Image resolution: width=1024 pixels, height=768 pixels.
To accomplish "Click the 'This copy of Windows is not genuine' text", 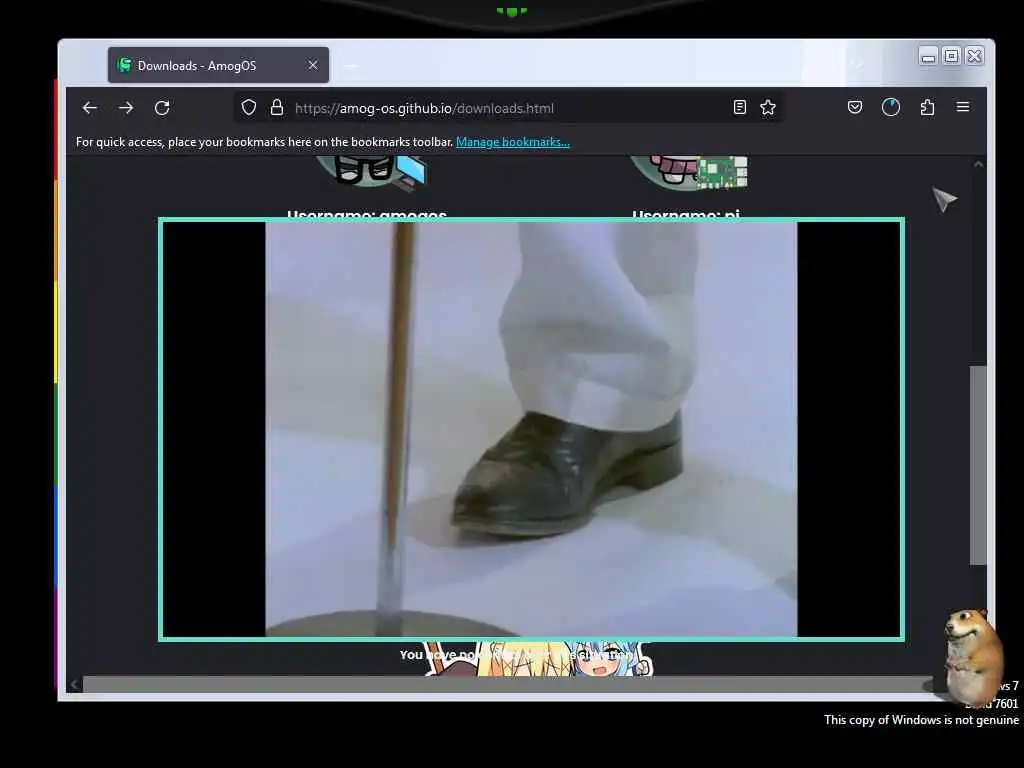I will [x=921, y=720].
